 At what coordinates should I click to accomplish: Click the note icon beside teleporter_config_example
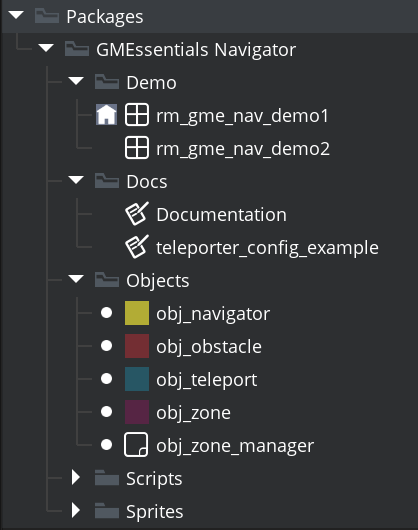tap(137, 247)
